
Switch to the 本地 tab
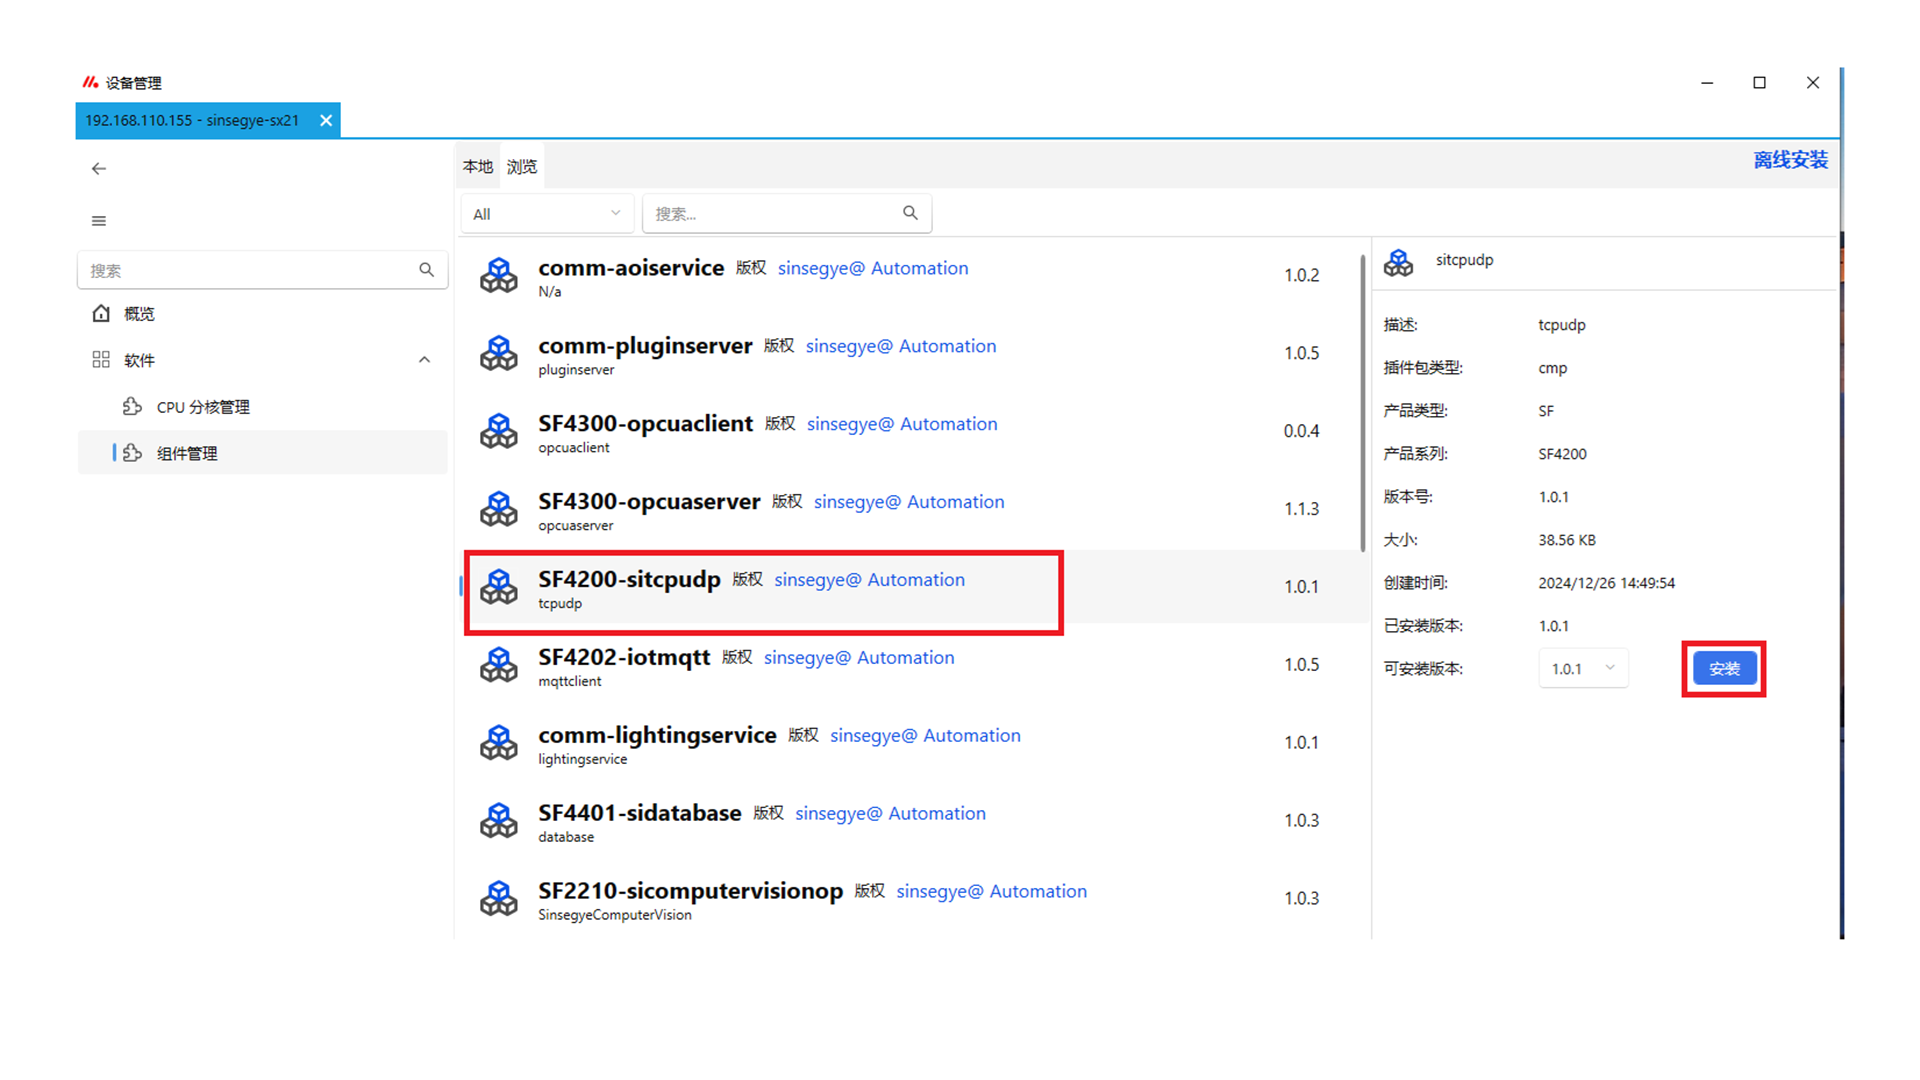pos(478,167)
